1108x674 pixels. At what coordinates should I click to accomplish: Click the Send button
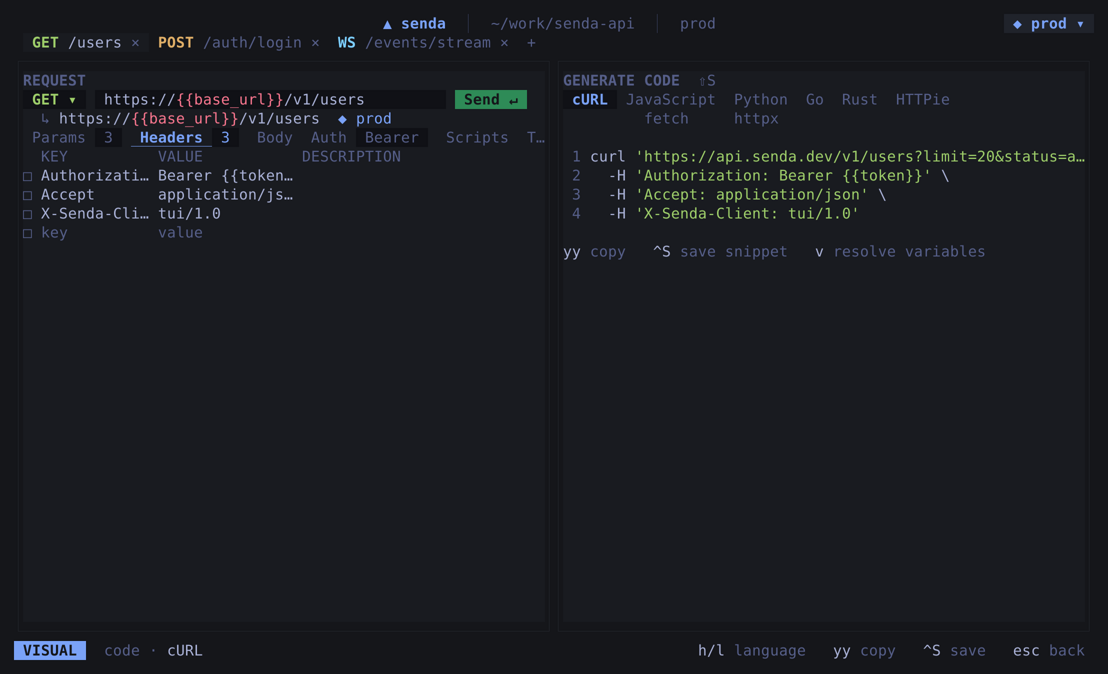pyautogui.click(x=490, y=100)
